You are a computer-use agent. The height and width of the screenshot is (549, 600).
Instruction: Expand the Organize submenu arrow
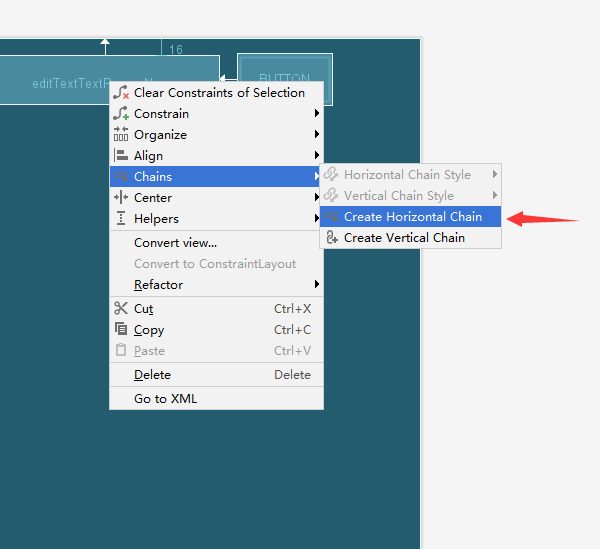tap(317, 135)
